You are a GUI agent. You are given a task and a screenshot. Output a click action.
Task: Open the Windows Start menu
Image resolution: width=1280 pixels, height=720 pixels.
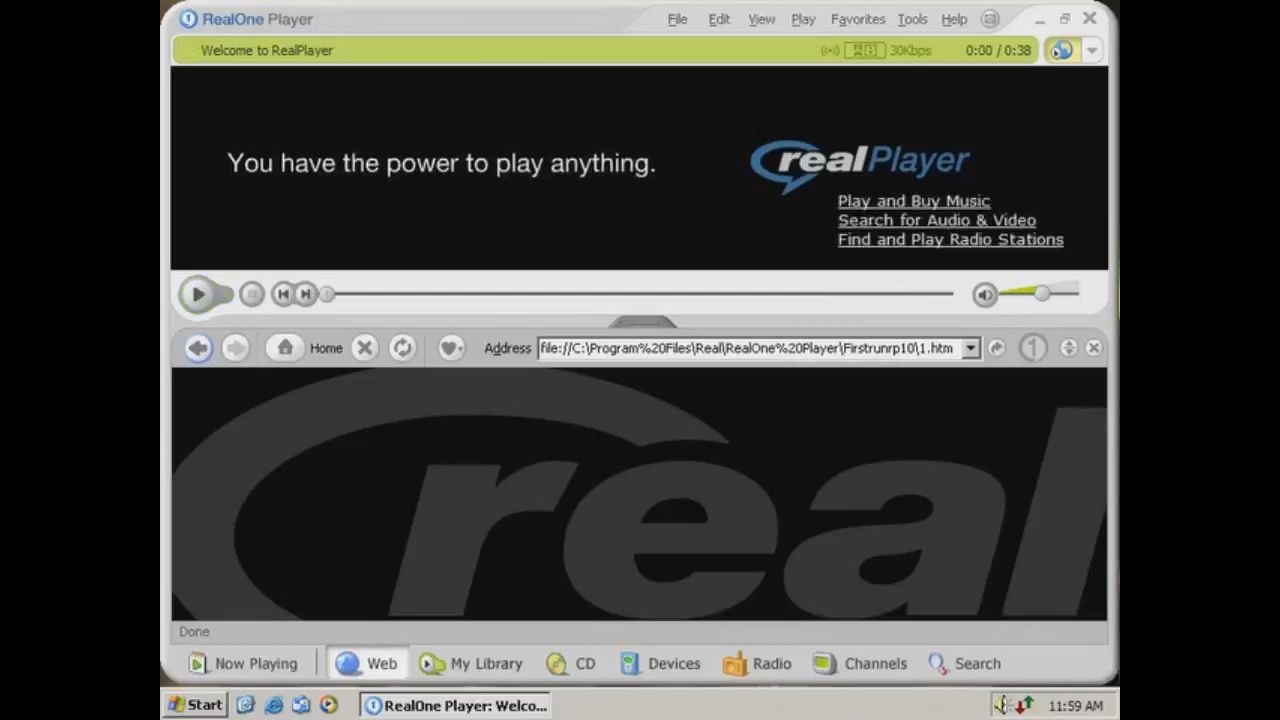click(195, 705)
